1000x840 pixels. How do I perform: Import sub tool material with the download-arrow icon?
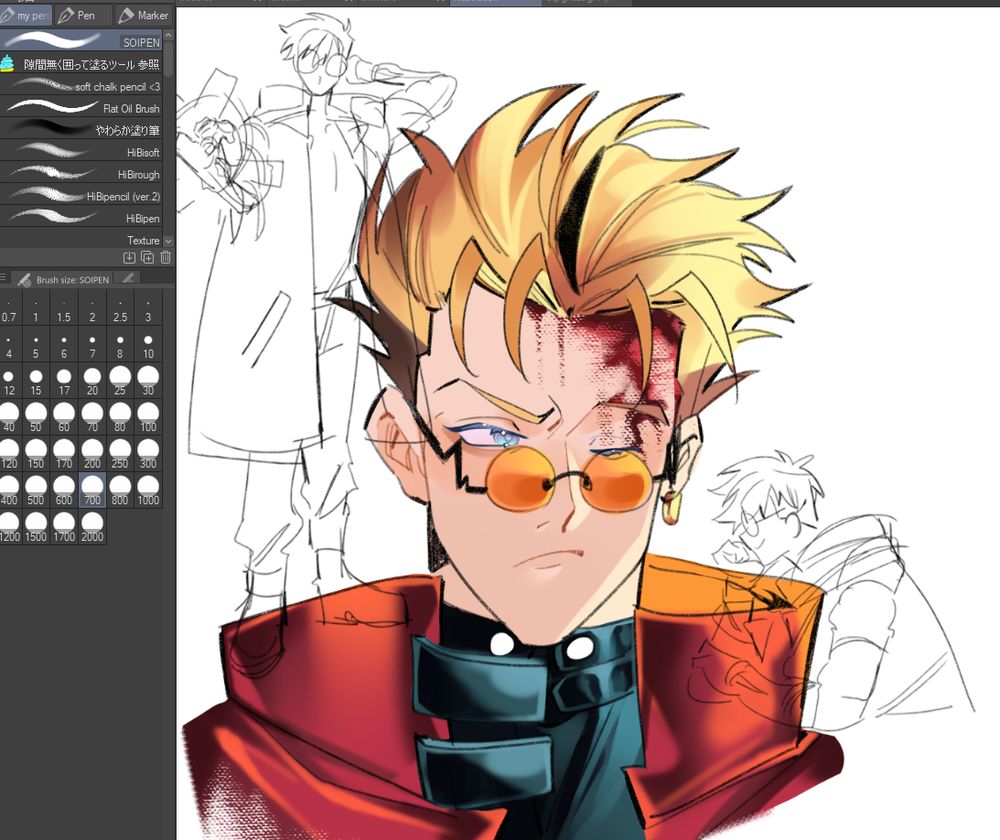(129, 257)
